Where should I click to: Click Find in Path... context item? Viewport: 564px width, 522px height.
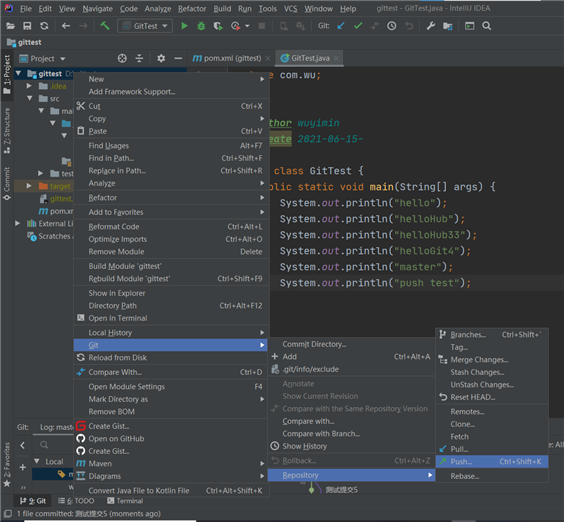[x=171, y=158]
